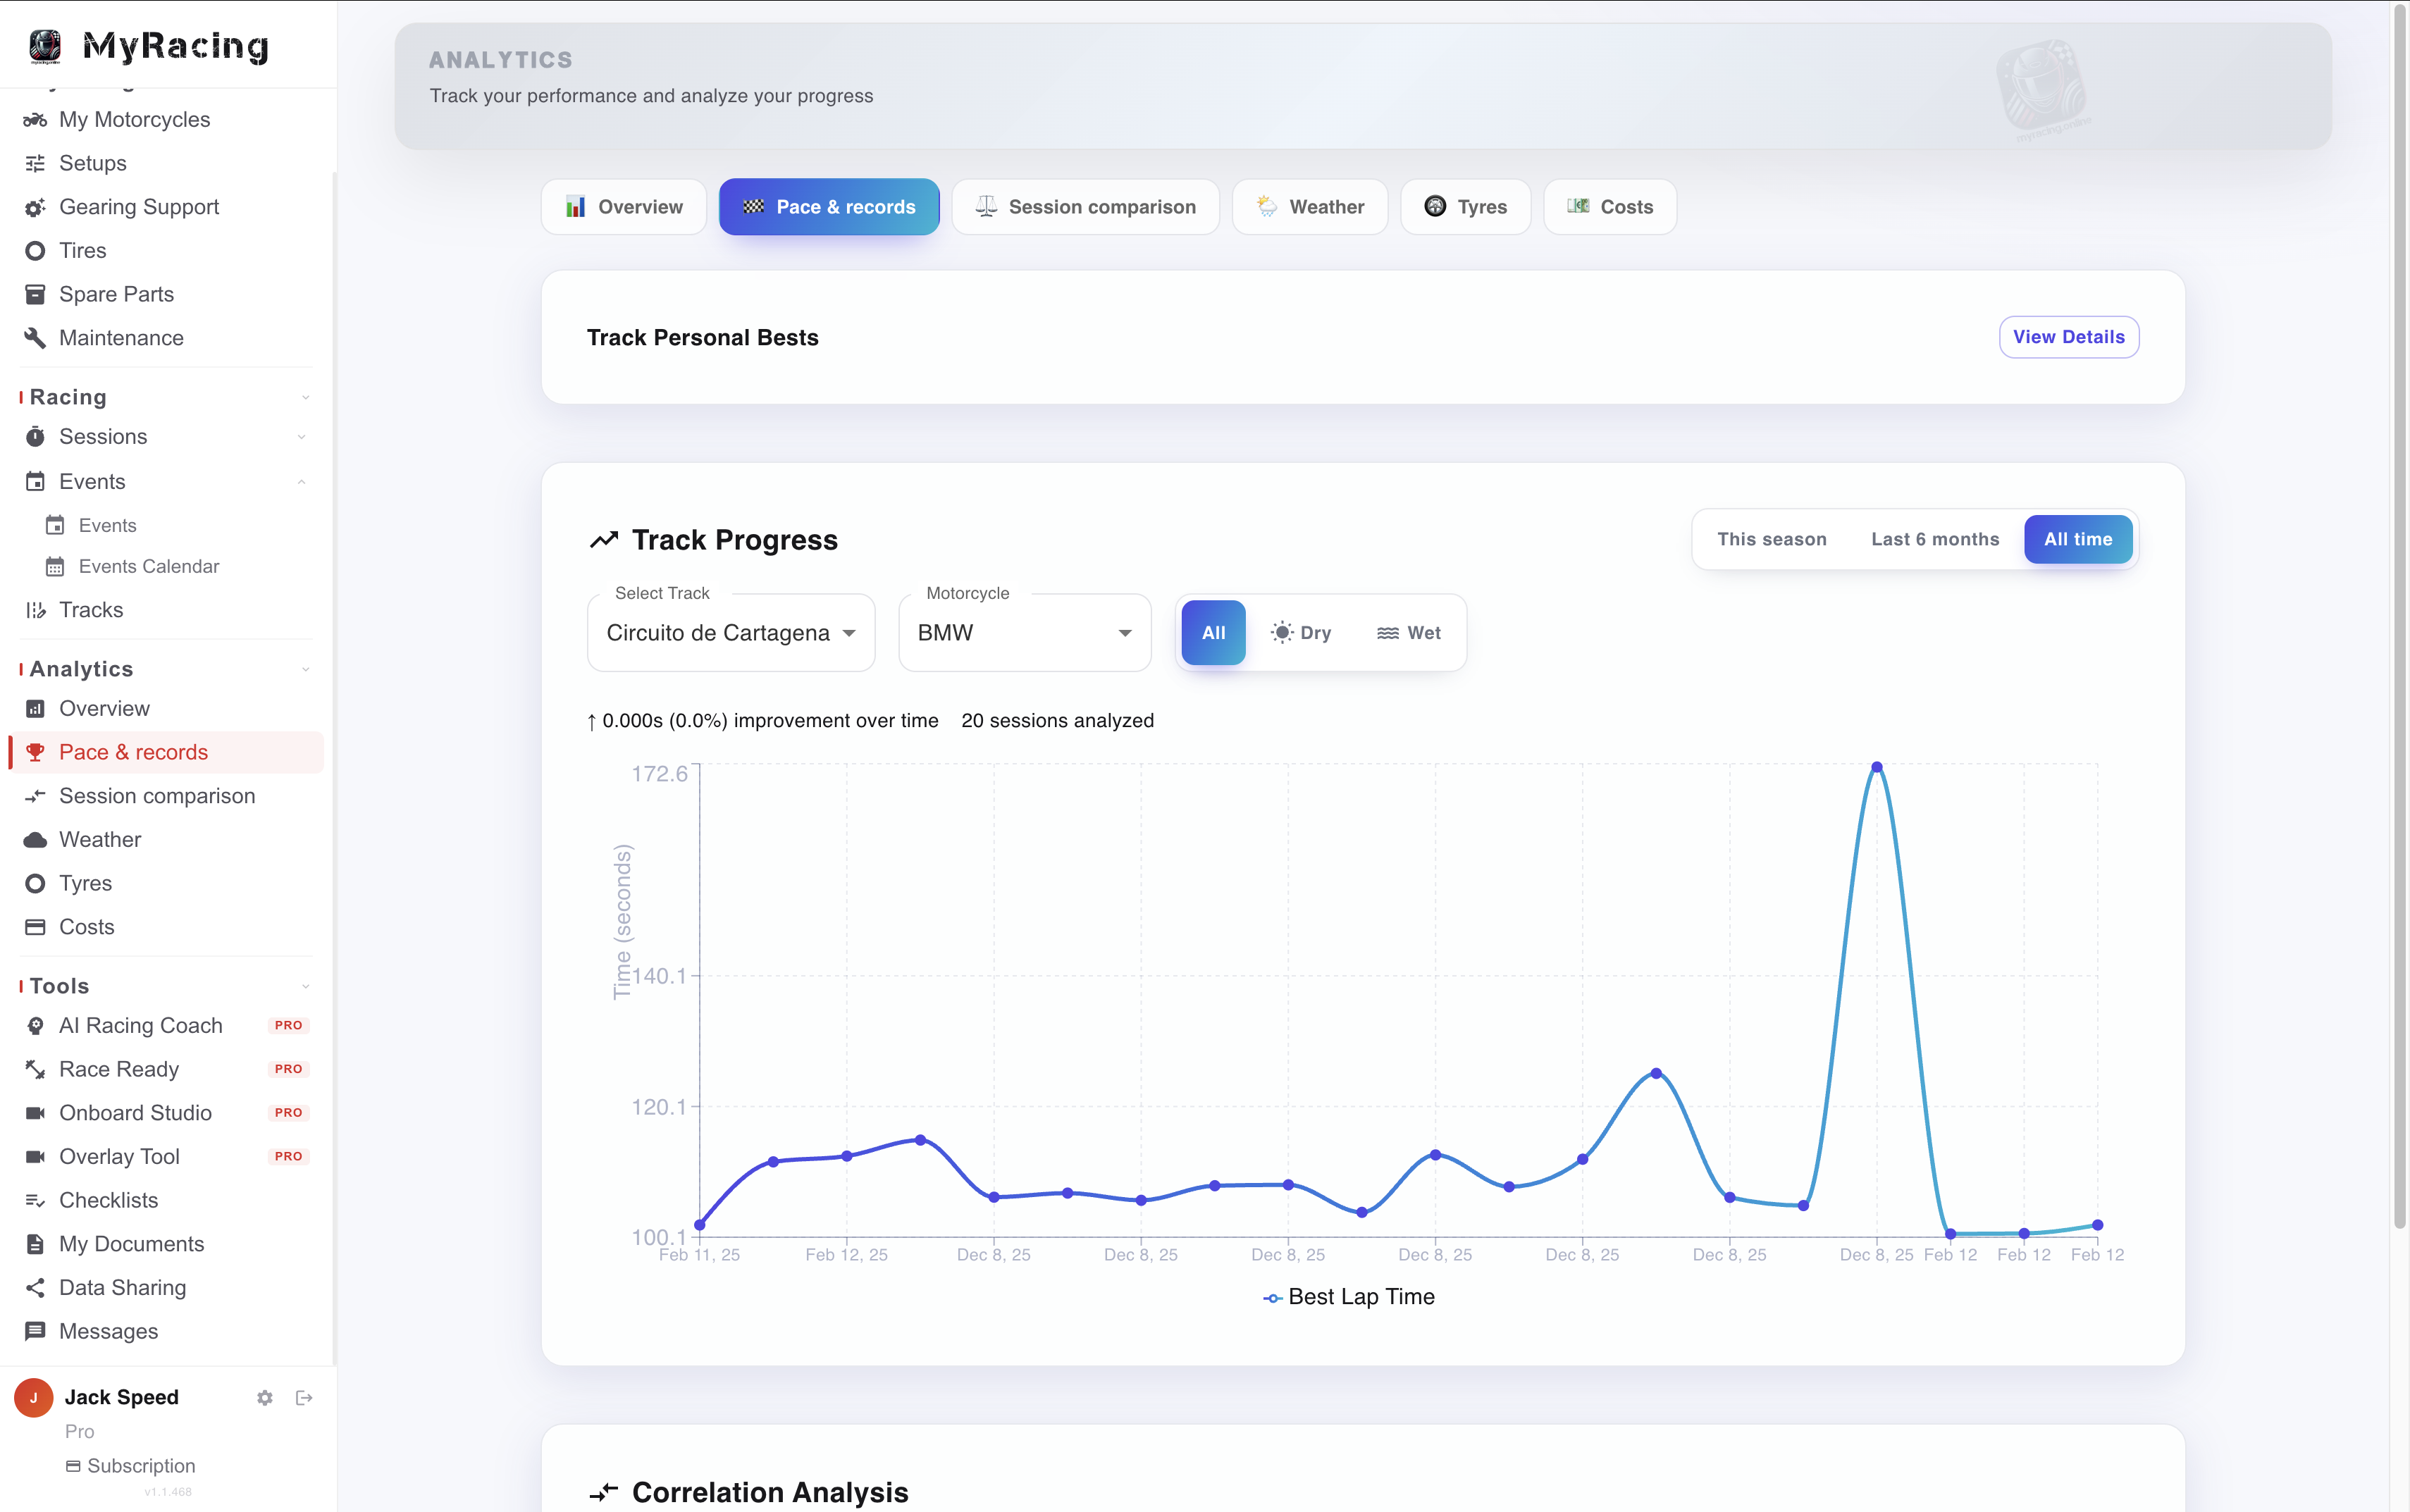
Task: Click the 'Correlation Analysis' heading
Action: tap(770, 1493)
